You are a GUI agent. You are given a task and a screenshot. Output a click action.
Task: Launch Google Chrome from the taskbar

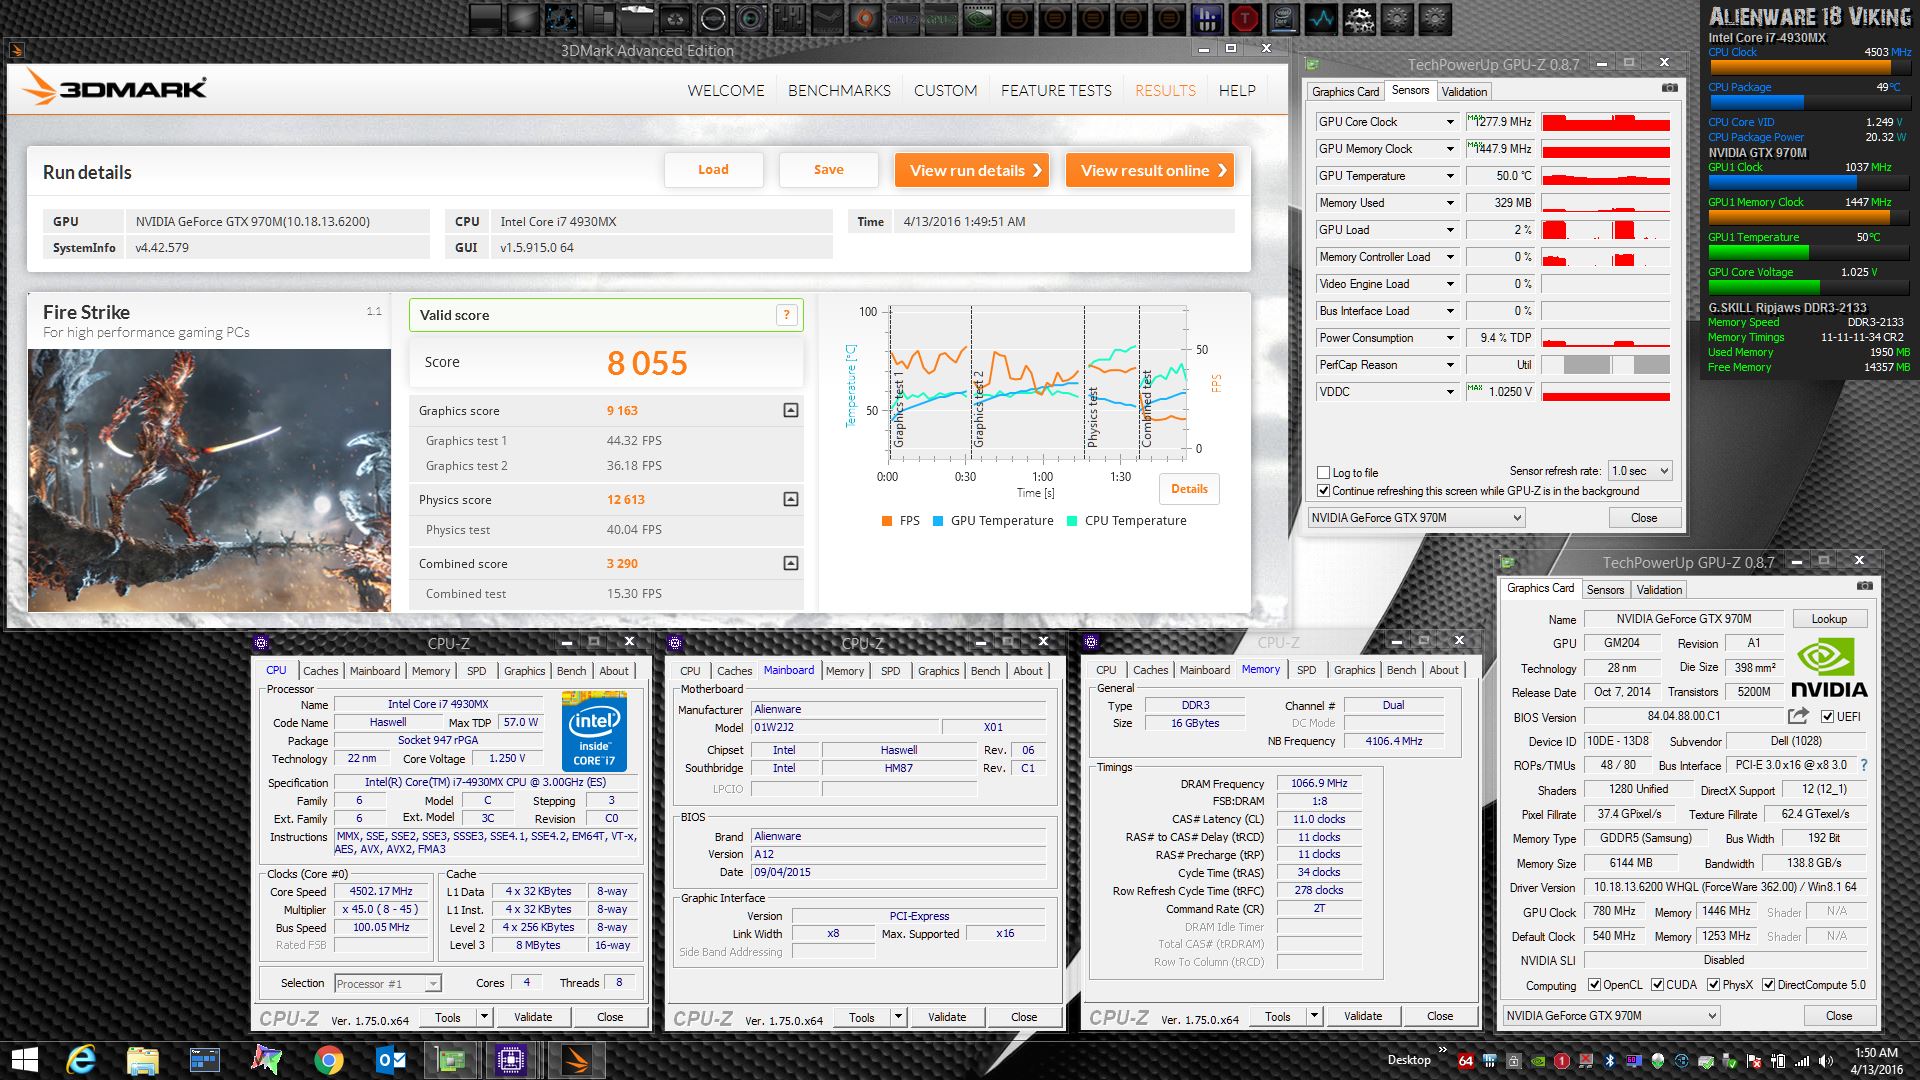pyautogui.click(x=328, y=1060)
